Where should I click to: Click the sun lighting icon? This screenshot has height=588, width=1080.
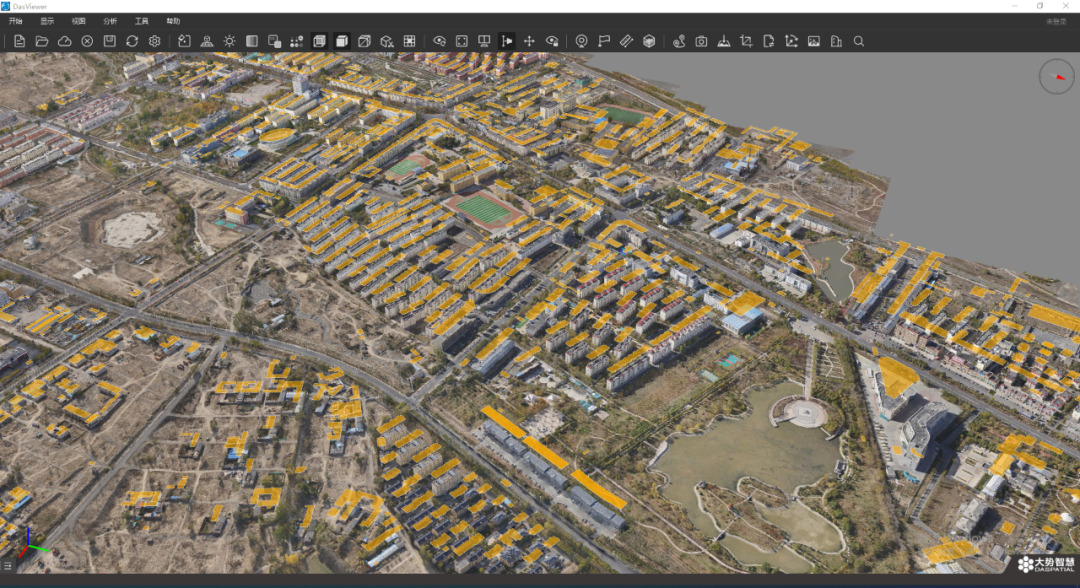(x=229, y=41)
